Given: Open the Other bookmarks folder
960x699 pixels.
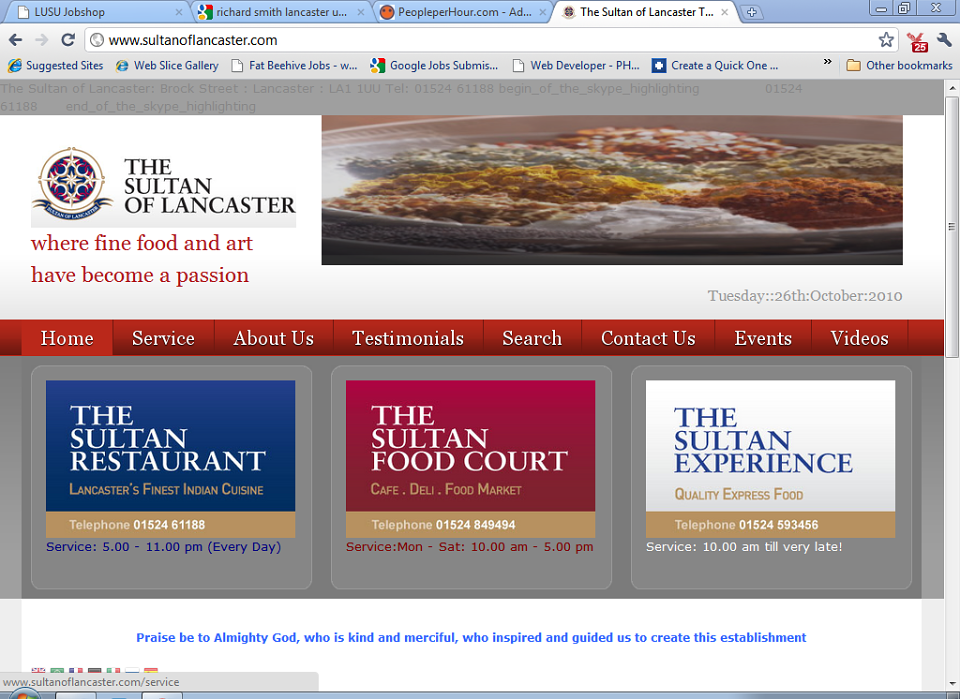Looking at the screenshot, I should coord(899,65).
